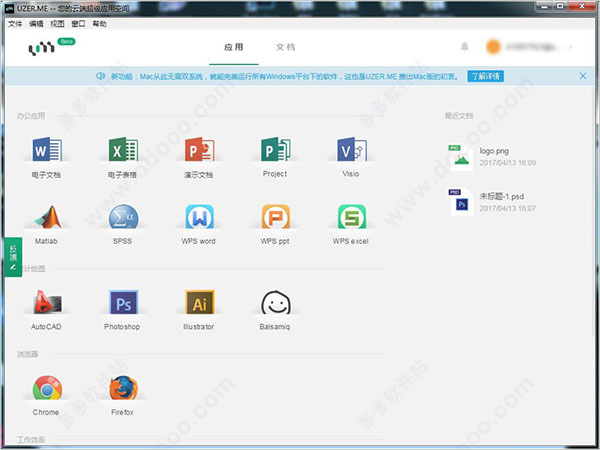
Task: Expand the user account dropdown arrow
Action: click(571, 47)
